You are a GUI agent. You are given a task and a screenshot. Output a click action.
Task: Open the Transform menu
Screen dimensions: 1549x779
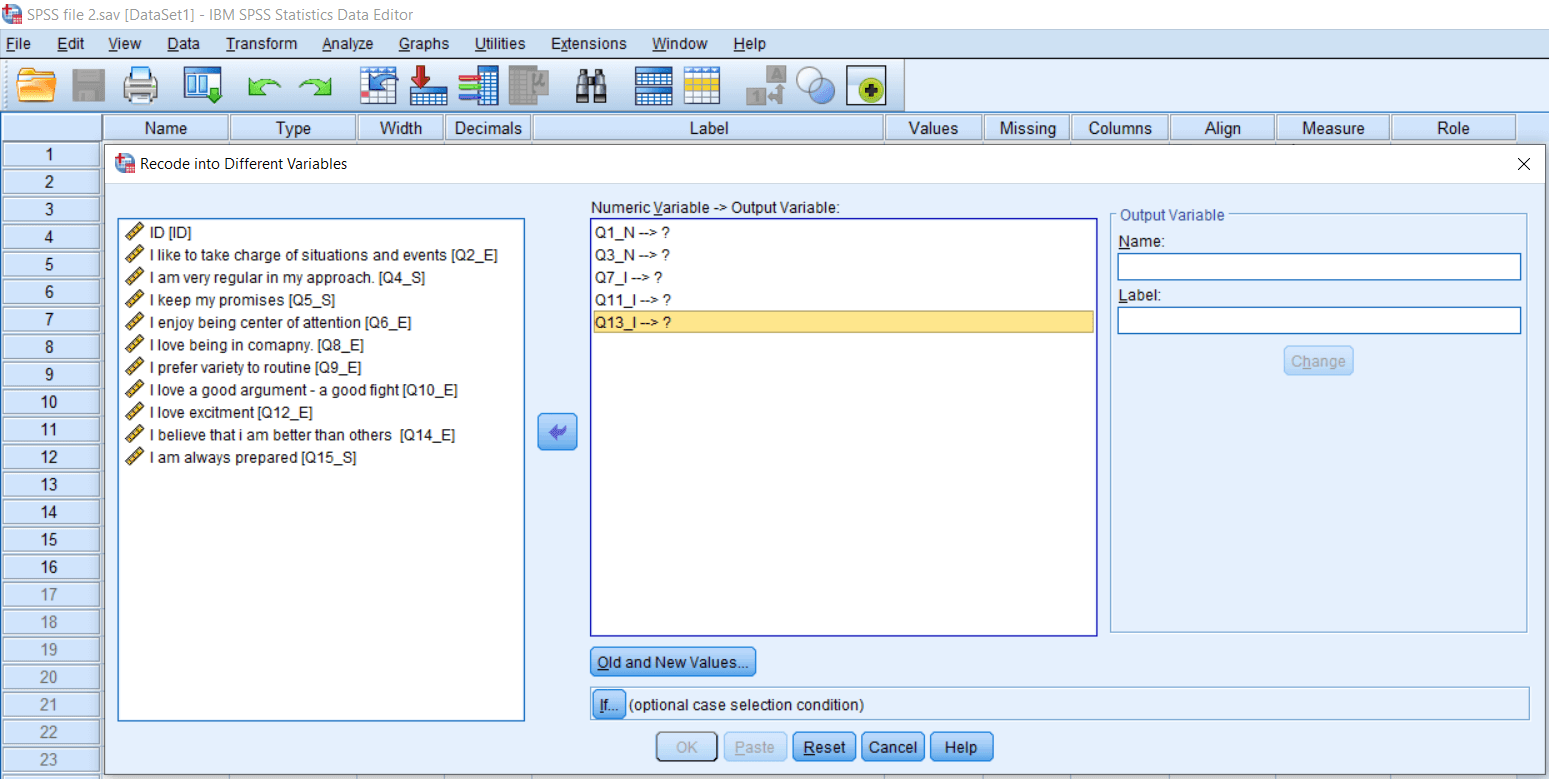tap(261, 44)
